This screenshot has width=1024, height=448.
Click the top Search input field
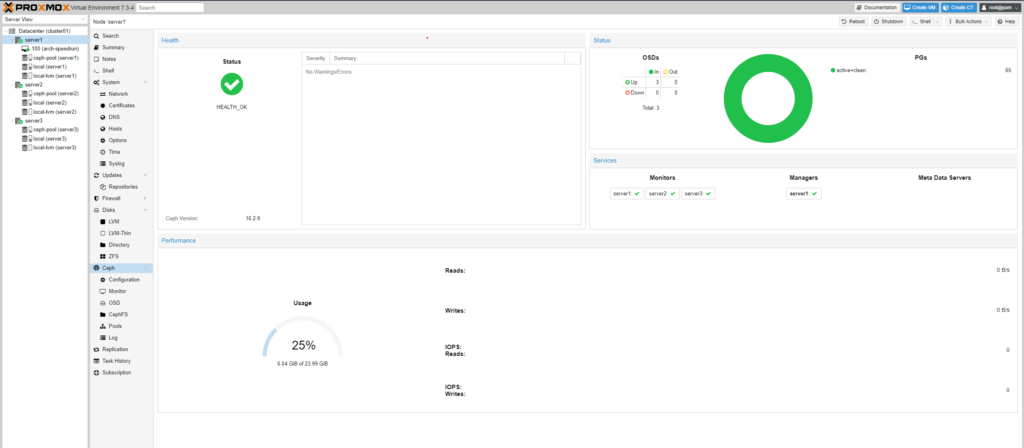[x=170, y=7]
